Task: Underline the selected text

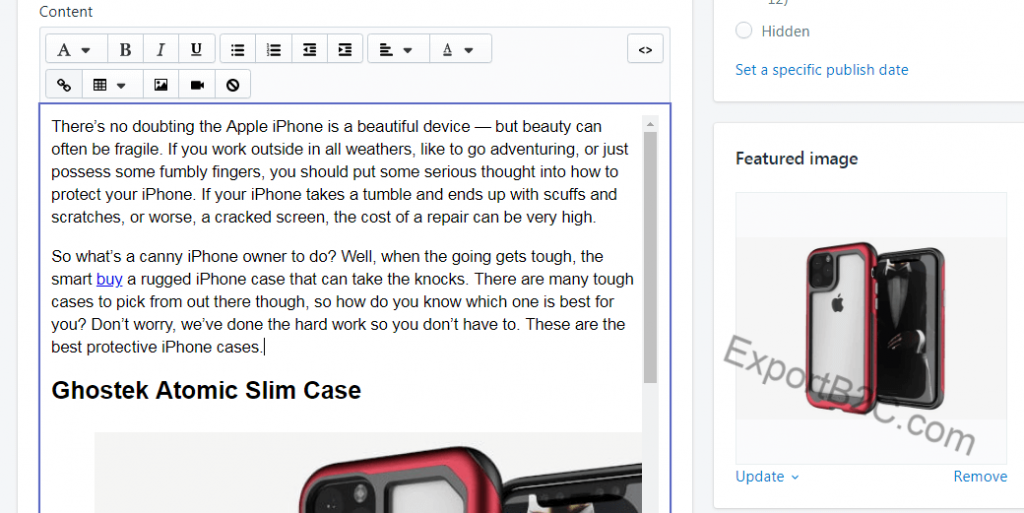Action: (196, 49)
